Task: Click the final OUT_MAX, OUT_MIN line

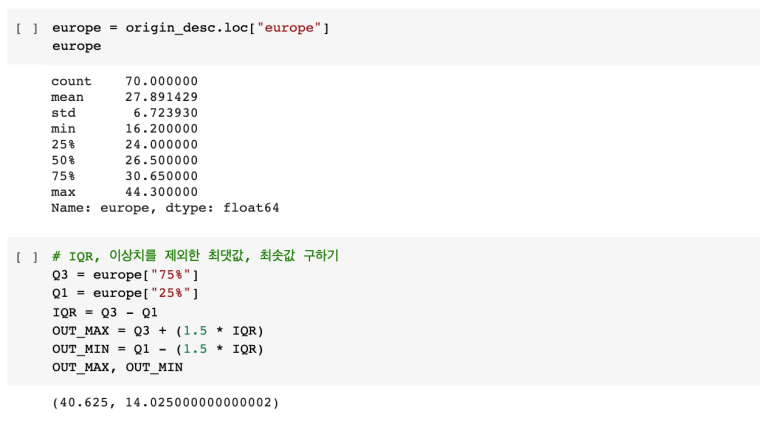Action: point(117,367)
